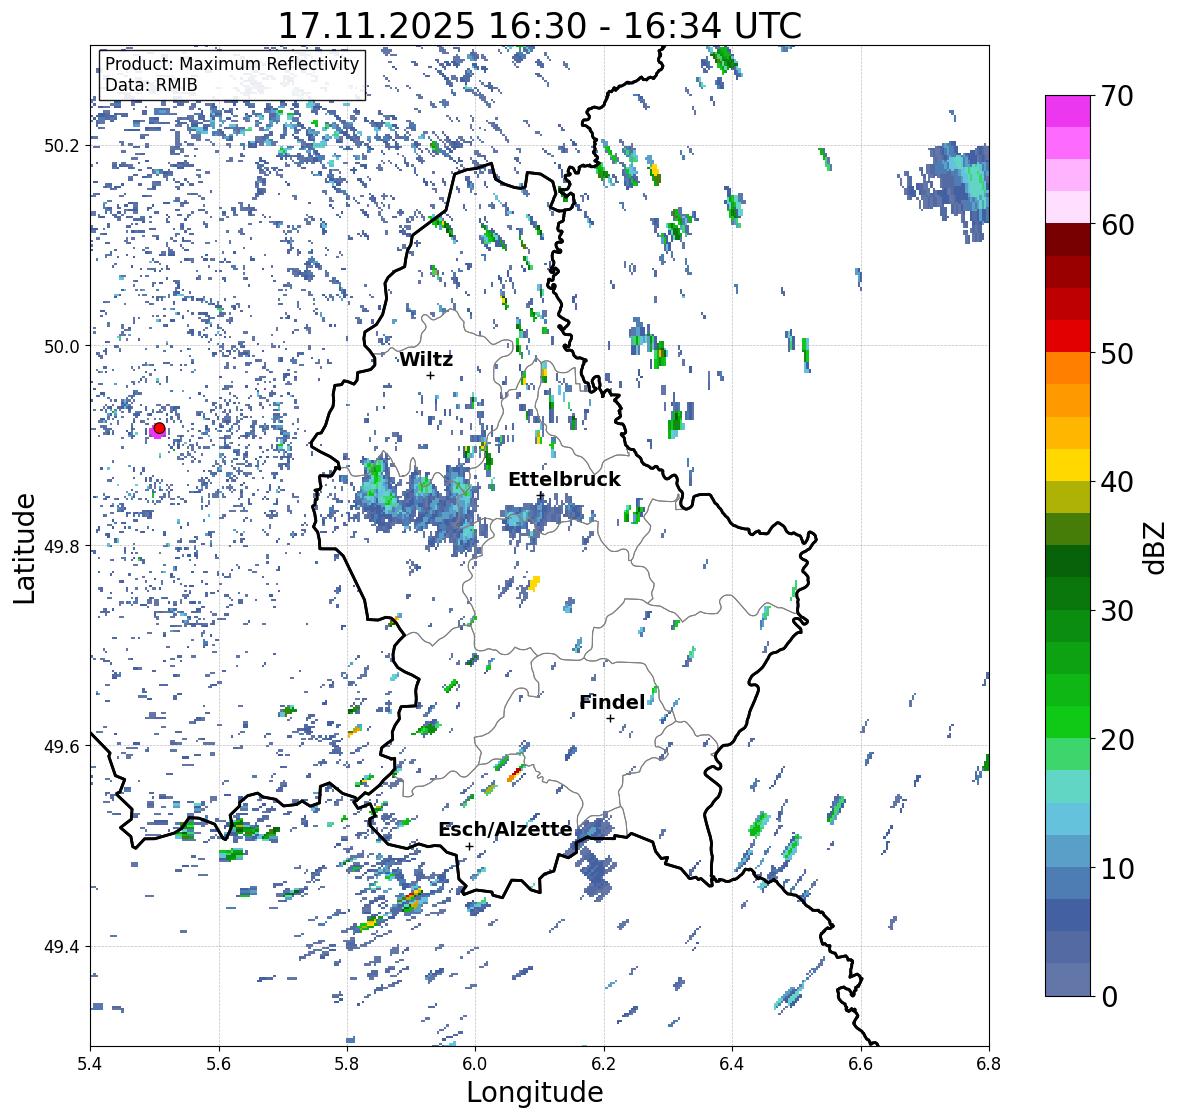
Task: Click the 6.6 longitude tick label
Action: coord(860,1063)
